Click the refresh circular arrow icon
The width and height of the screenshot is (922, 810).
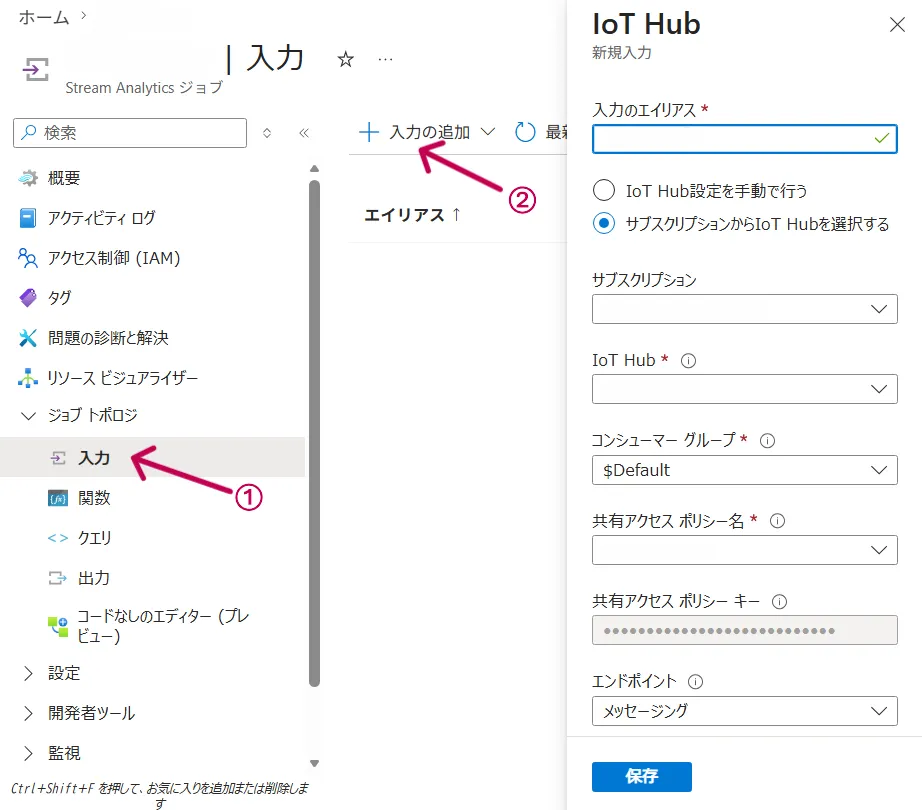click(x=525, y=132)
